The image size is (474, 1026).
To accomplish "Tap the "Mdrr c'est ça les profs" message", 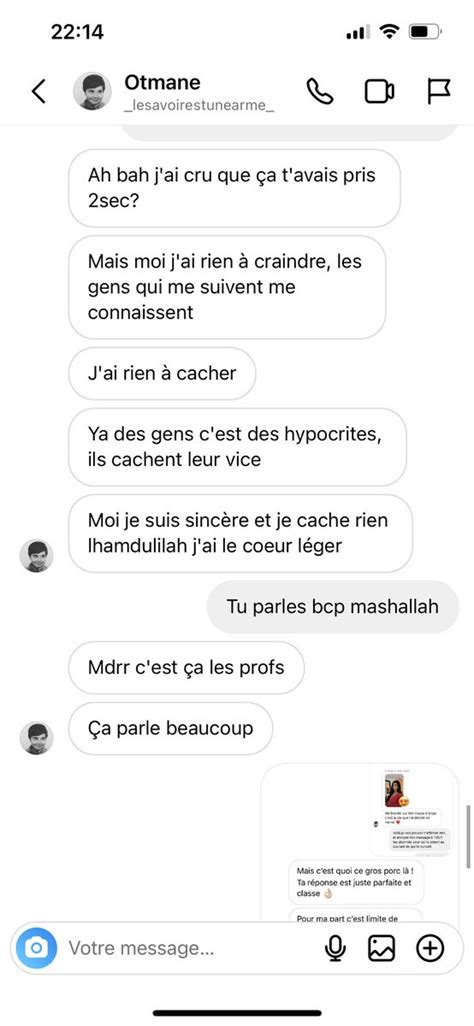I will click(186, 667).
